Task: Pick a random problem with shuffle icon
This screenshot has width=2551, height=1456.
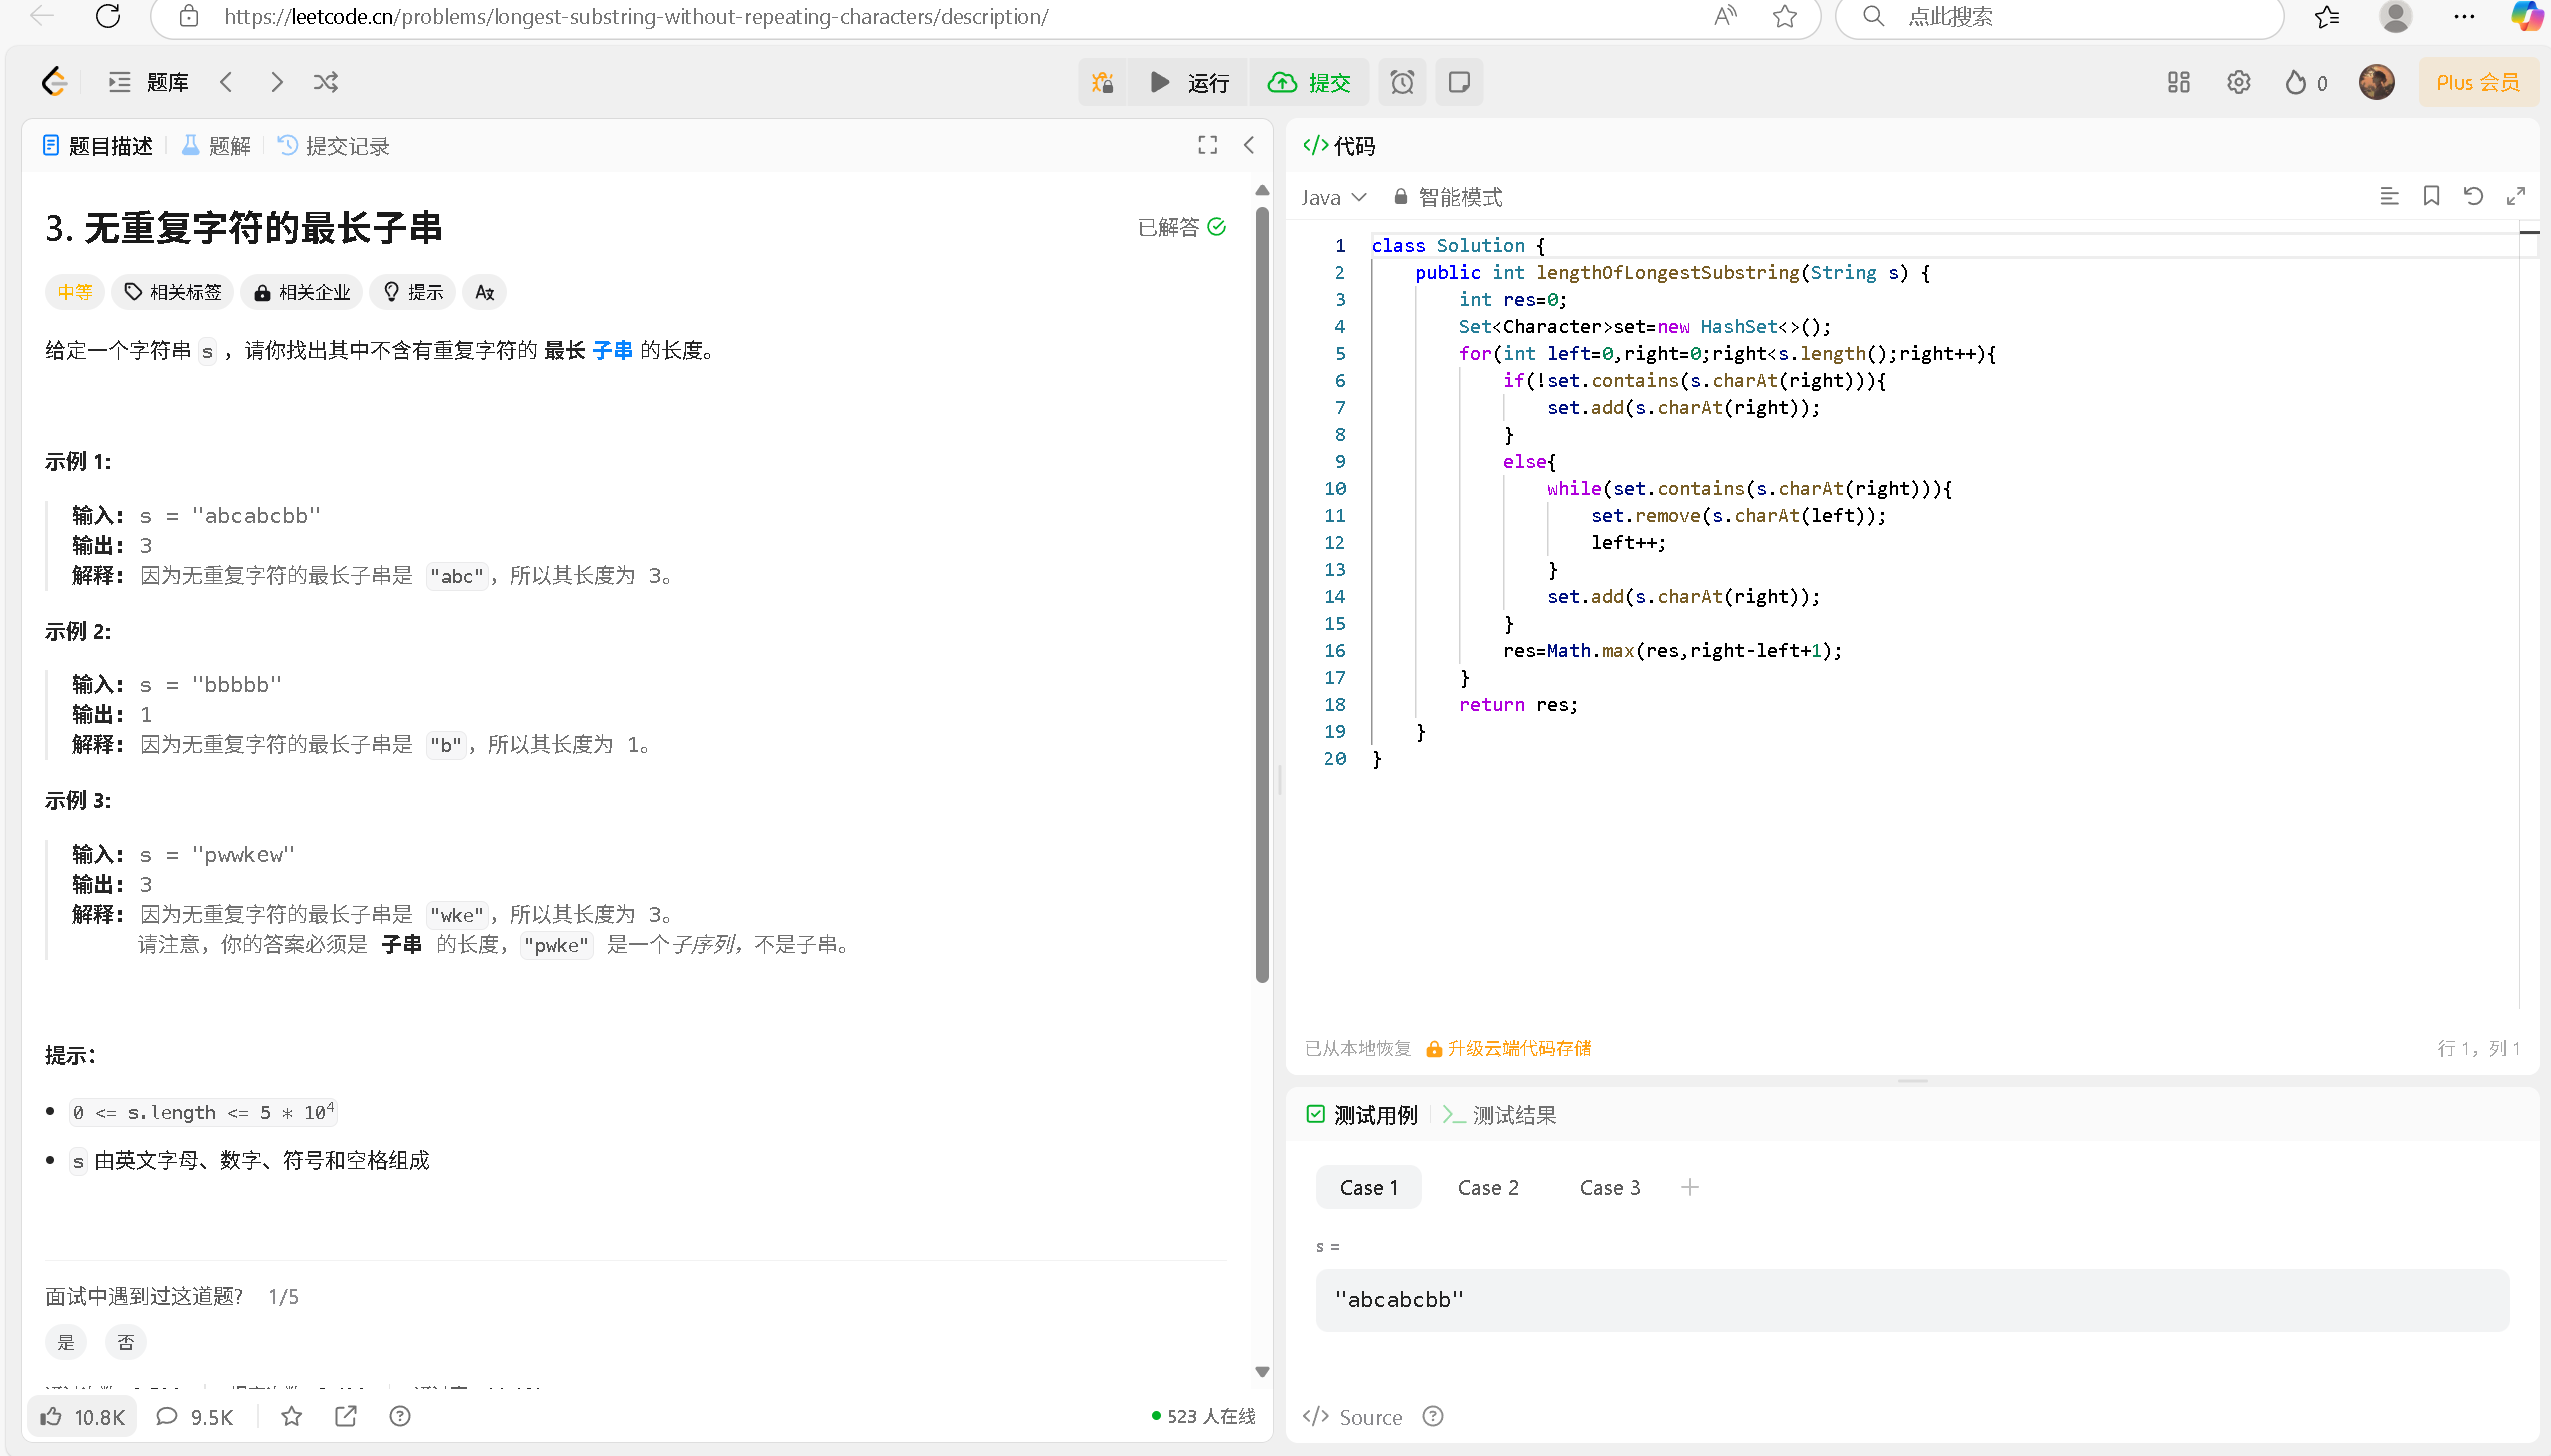Action: 325,82
